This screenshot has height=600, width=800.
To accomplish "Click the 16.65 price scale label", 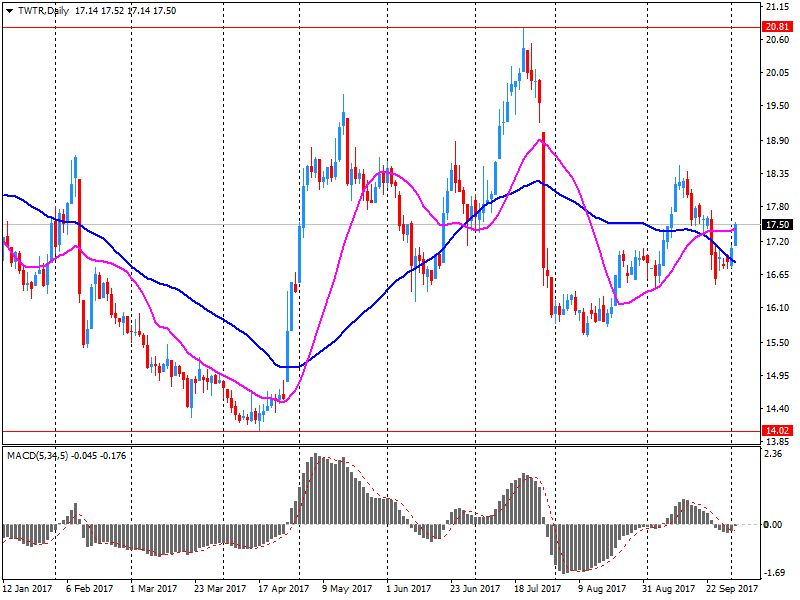I will pyautogui.click(x=778, y=274).
